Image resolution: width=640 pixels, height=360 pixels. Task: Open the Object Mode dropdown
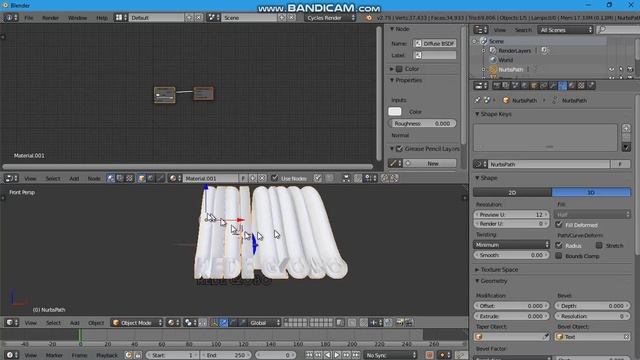point(137,323)
